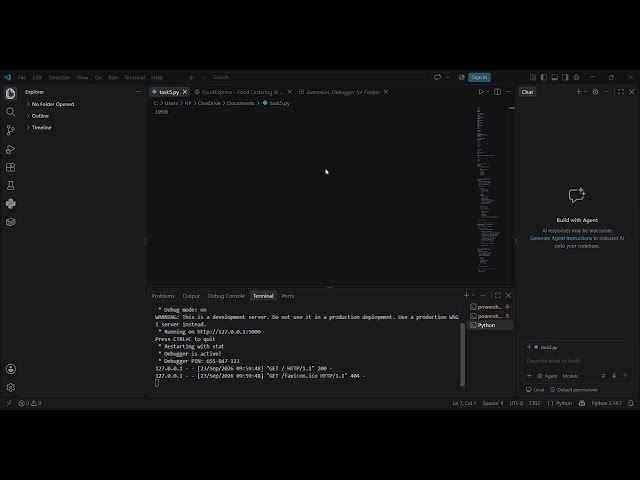
Task: Open new chat dropdown arrow
Action: pos(586,92)
